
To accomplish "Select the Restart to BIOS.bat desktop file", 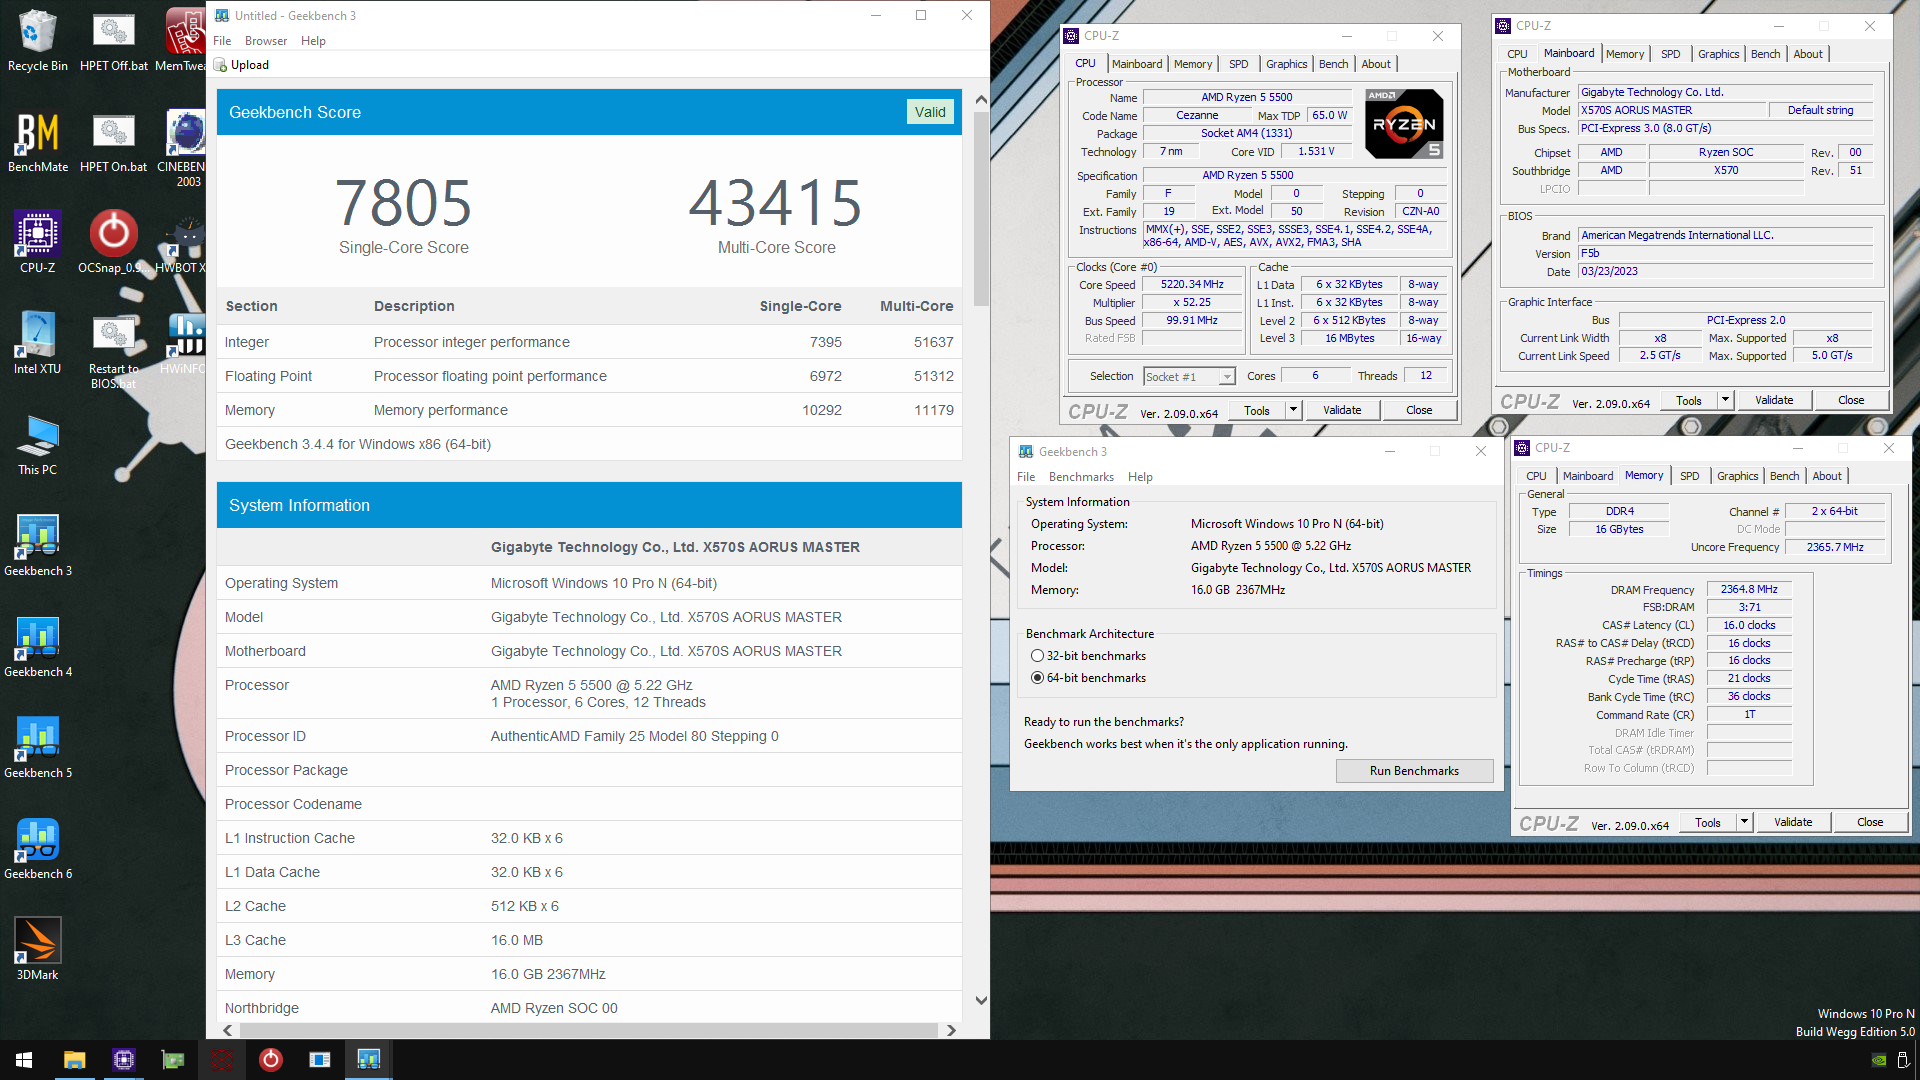I will click(113, 350).
